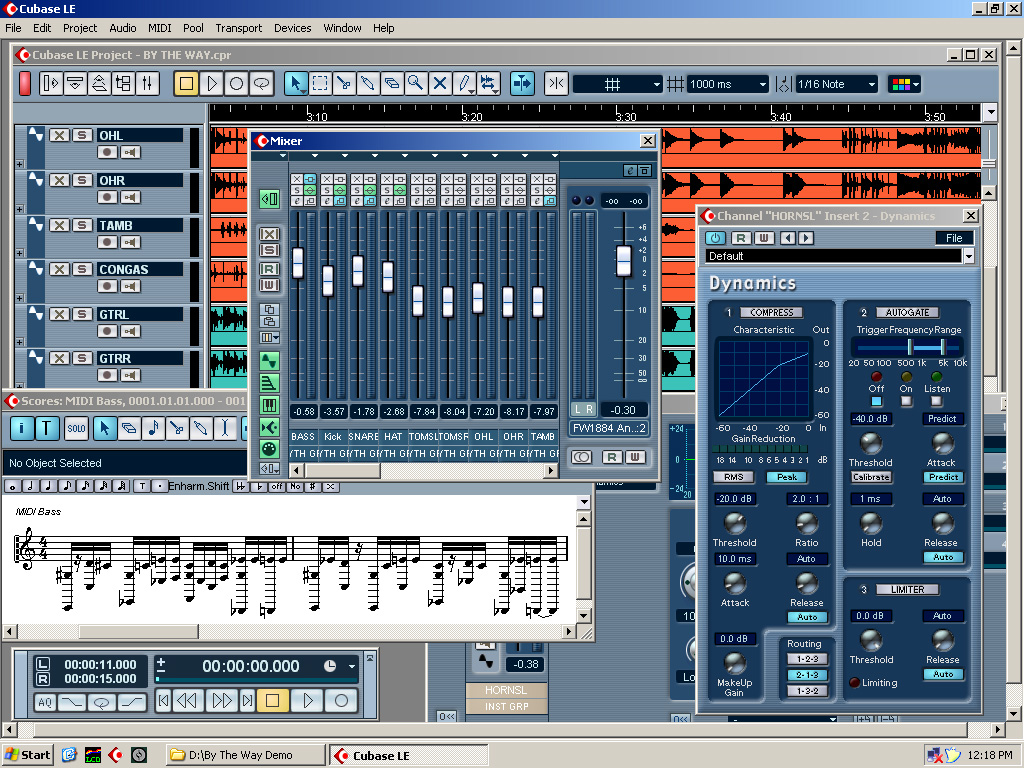
Task: Select the Zoom magnifier tool in the toolbar
Action: click(415, 84)
